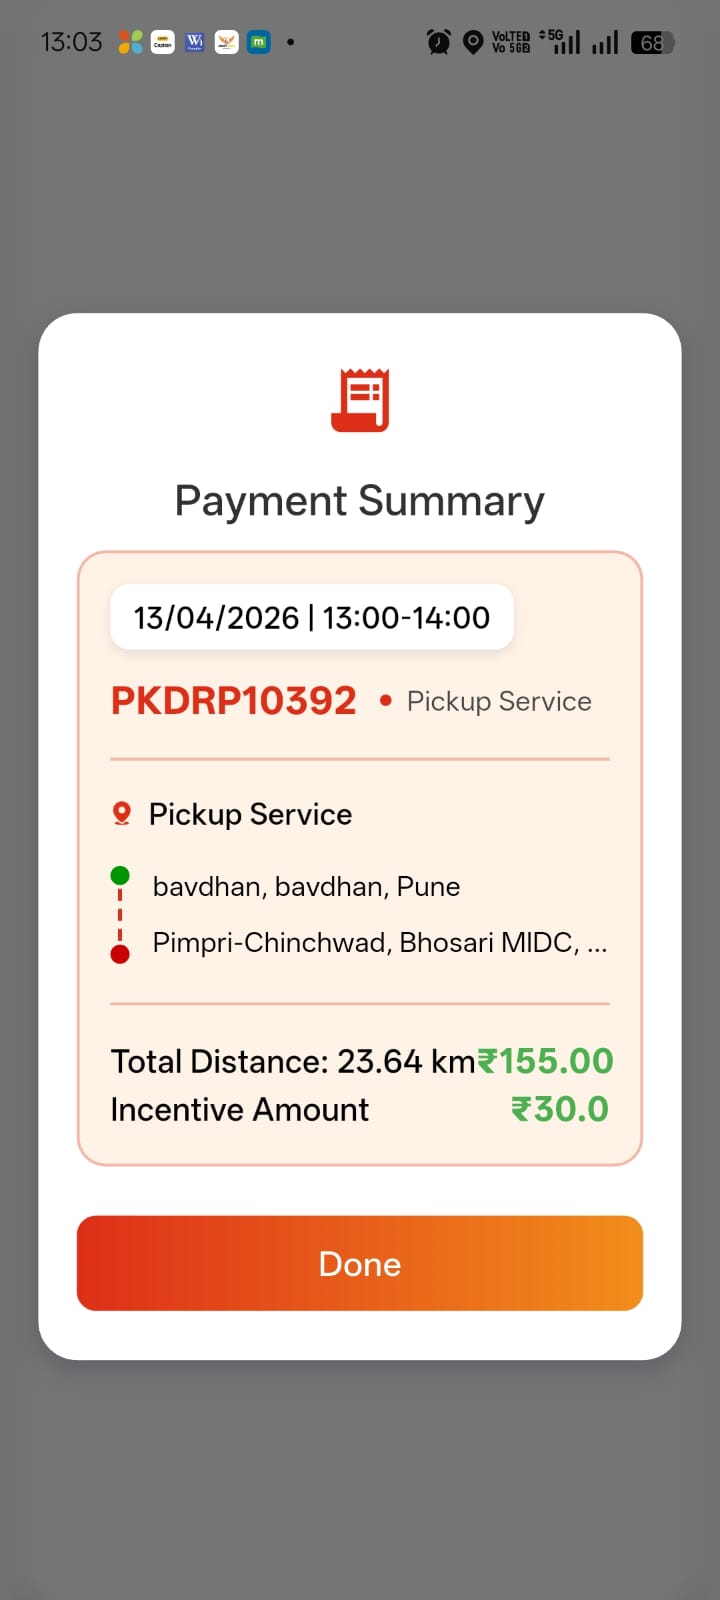Tap the location status bar icon
The width and height of the screenshot is (720, 1600).
[x=473, y=42]
